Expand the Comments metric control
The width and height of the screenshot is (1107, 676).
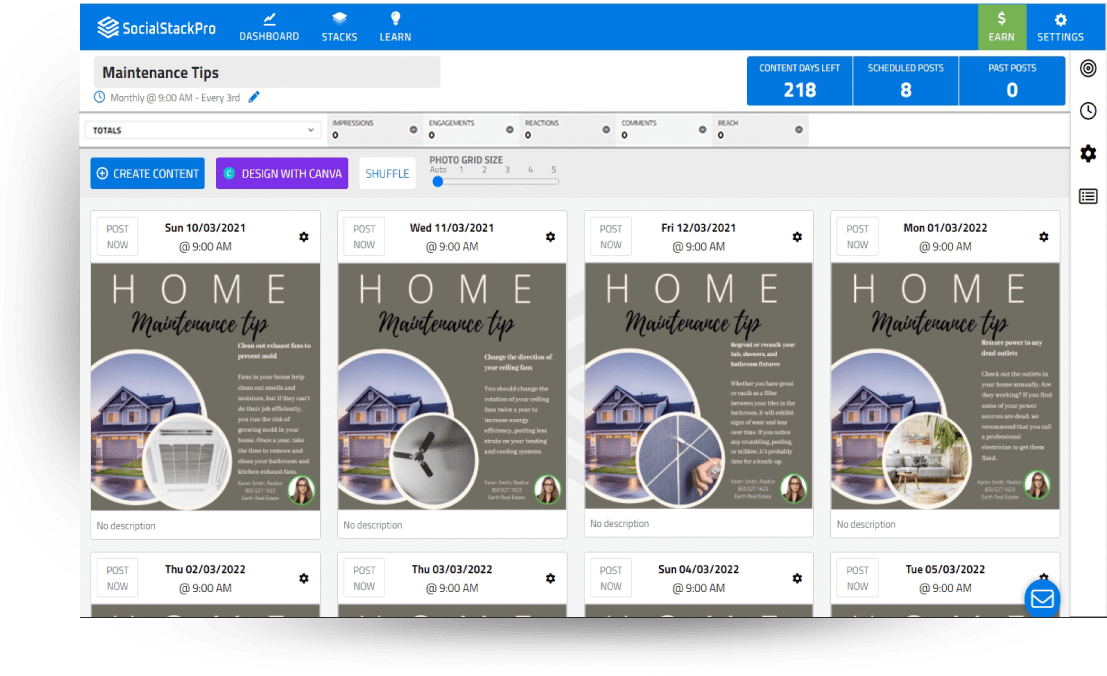coord(701,129)
